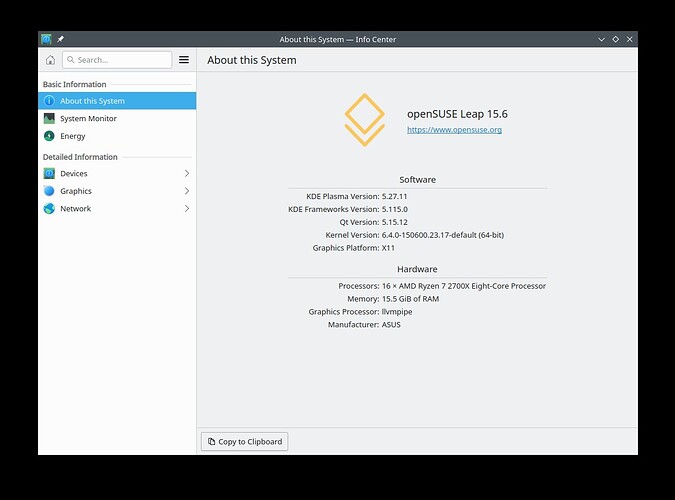Open the Energy entry

117,136
